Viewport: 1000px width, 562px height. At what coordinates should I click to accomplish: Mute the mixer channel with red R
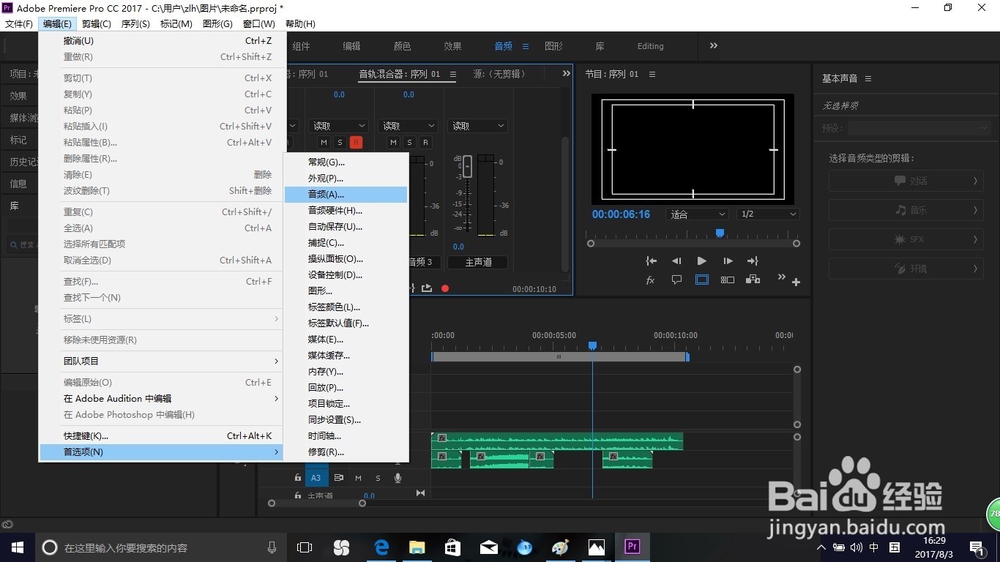tap(324, 142)
